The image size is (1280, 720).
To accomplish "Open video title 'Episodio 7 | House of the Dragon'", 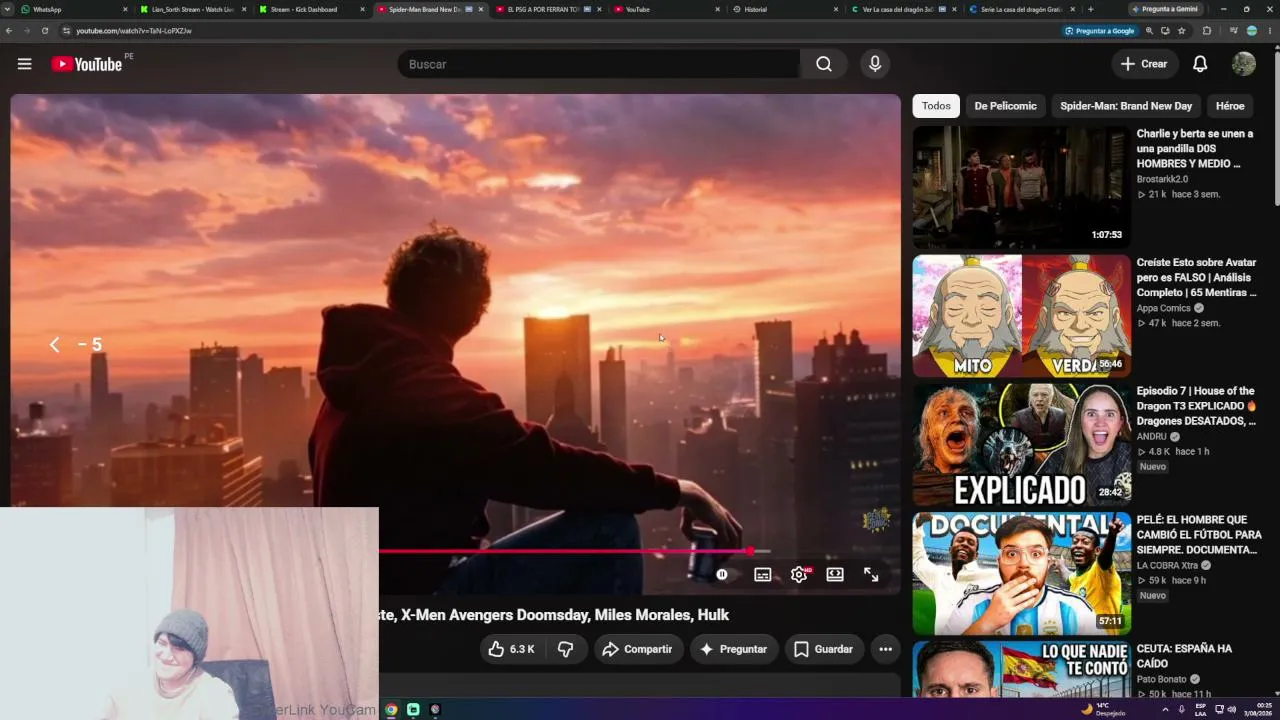I will pos(1197,406).
